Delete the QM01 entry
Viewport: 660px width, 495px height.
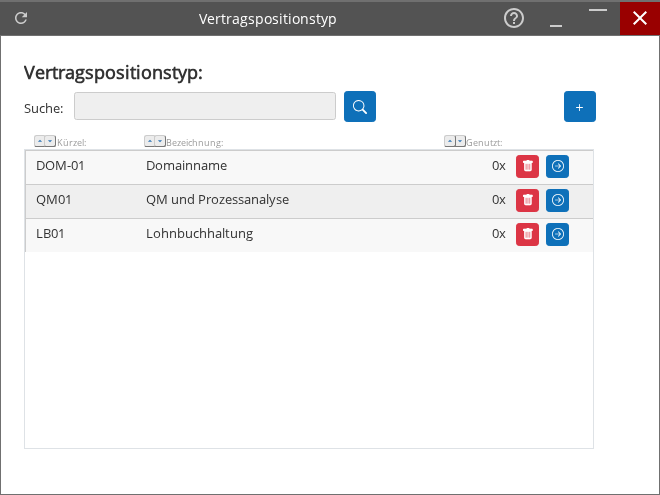click(x=527, y=200)
